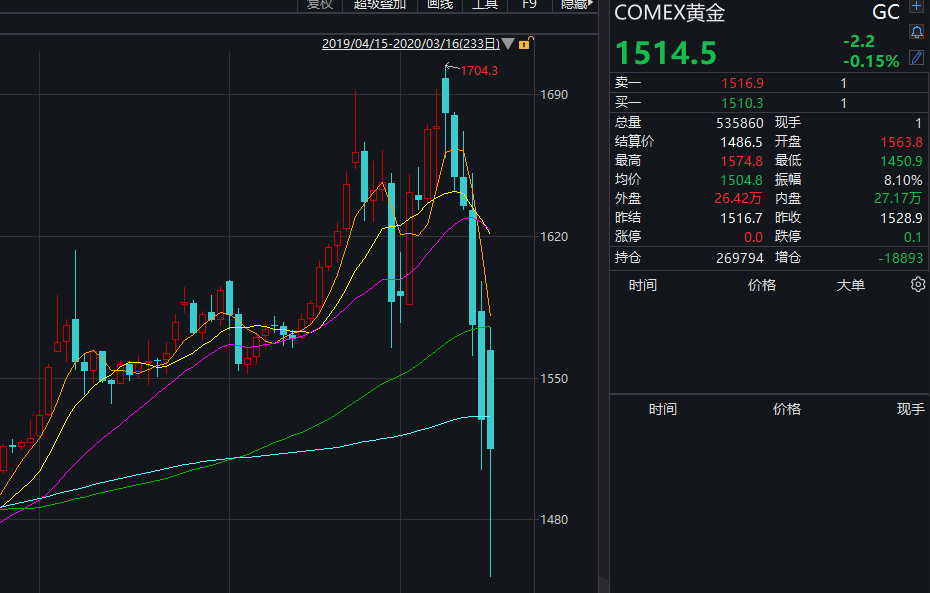Screen dimensions: 930x593
Task: Open the 工具 menu
Action: 485,4
